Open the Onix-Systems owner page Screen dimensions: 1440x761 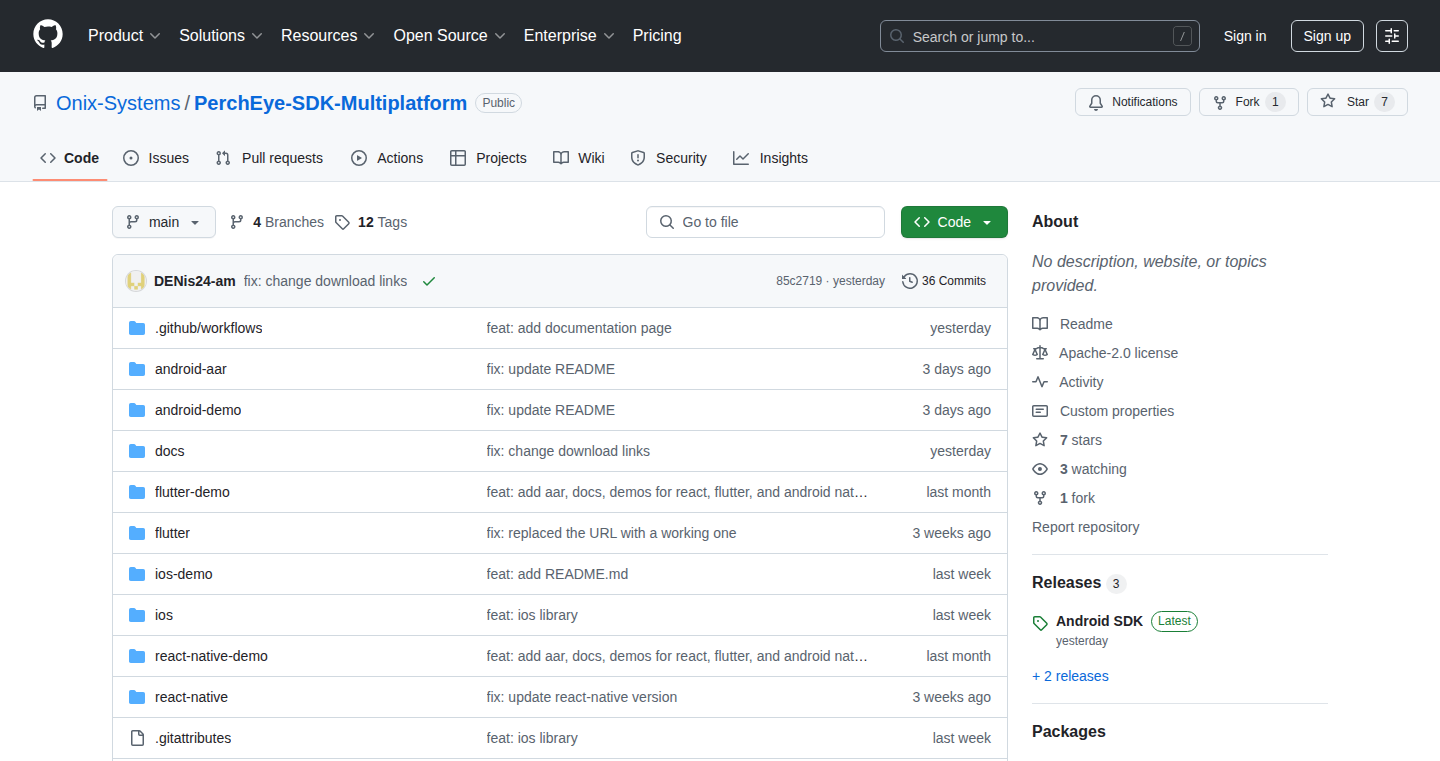118,103
